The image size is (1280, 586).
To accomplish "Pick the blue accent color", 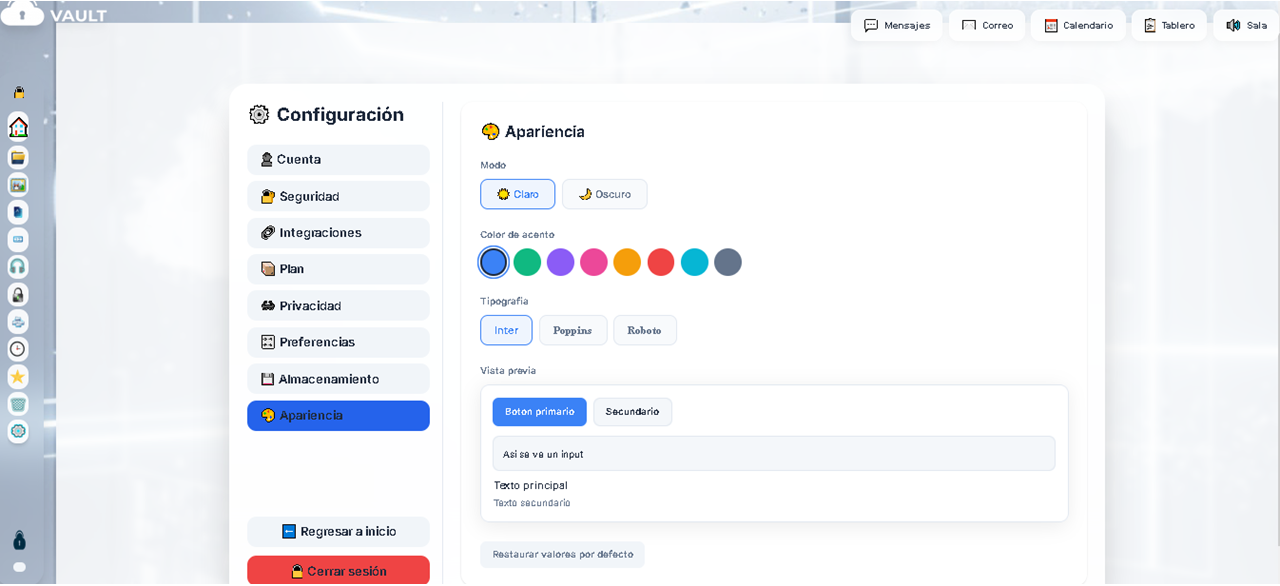I will coord(494,262).
